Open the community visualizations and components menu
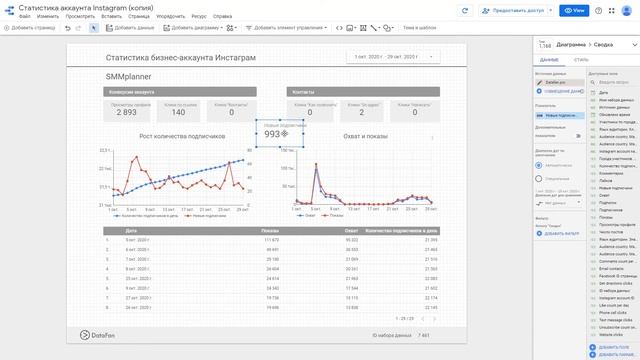The image size is (640, 360). pos(231,28)
